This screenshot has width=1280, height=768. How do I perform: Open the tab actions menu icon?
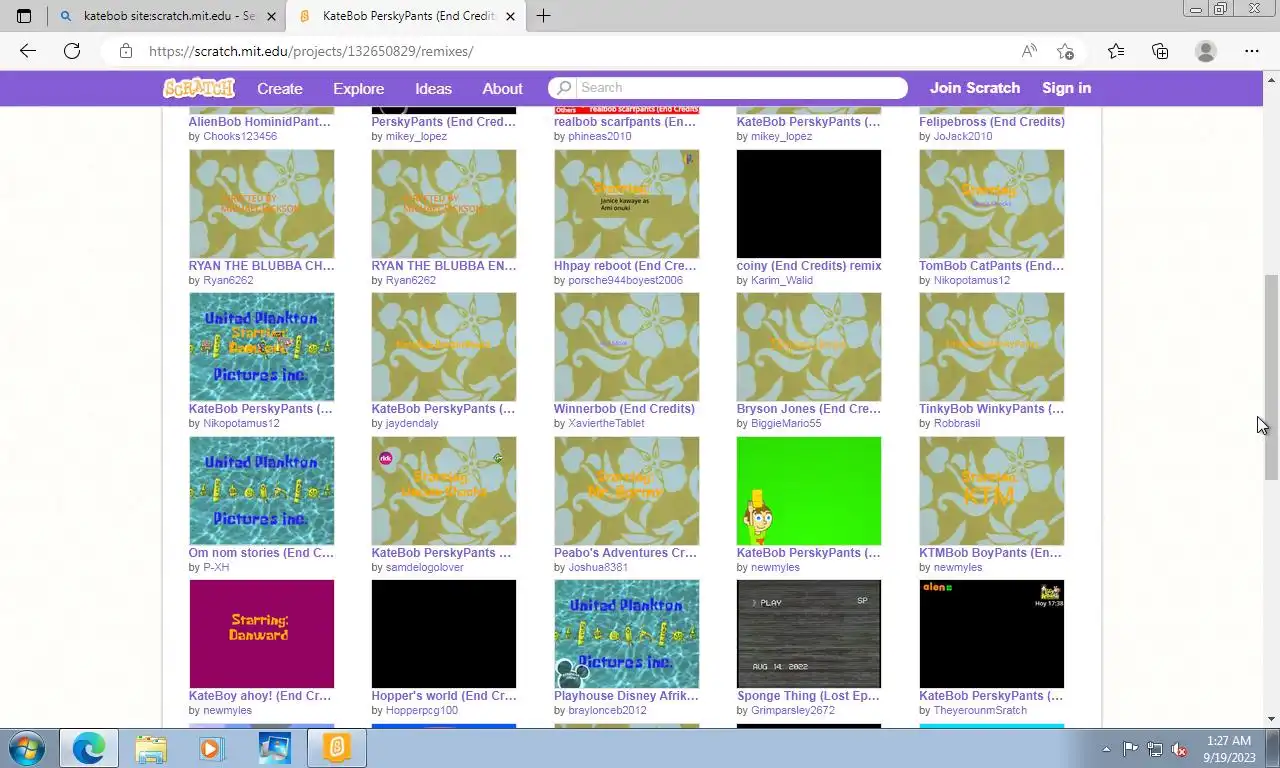point(24,16)
